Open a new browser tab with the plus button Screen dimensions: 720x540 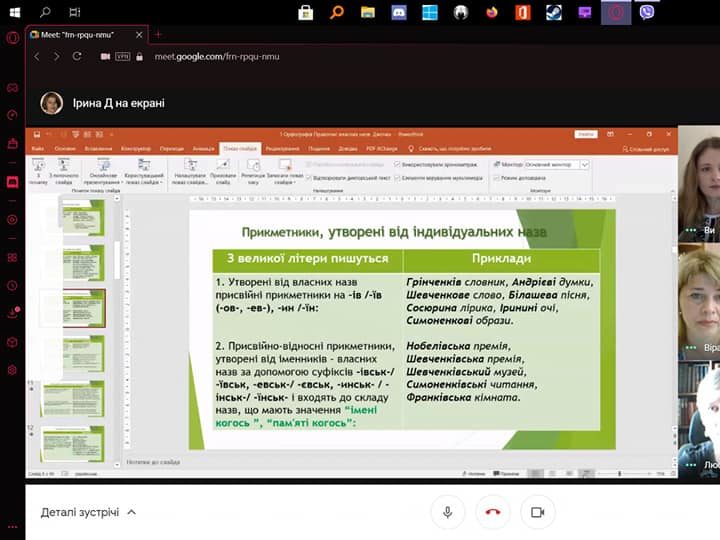(157, 34)
